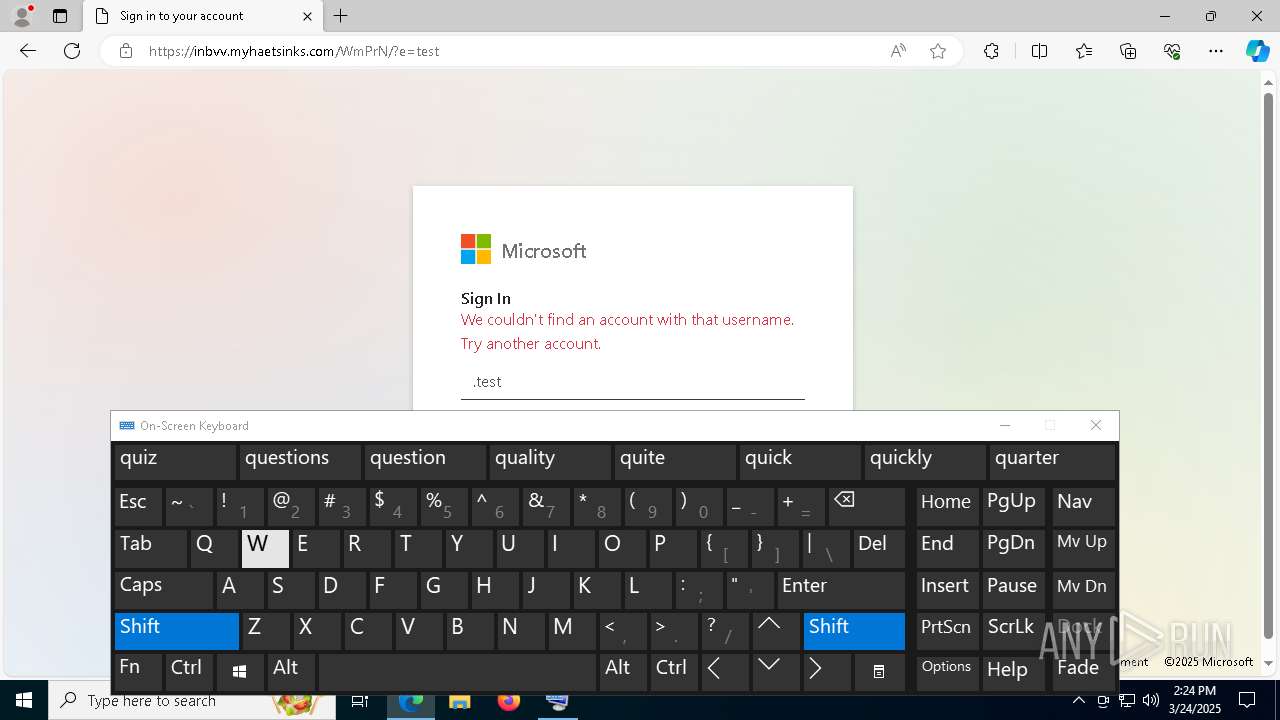Toggle the Fn key

tap(138, 671)
